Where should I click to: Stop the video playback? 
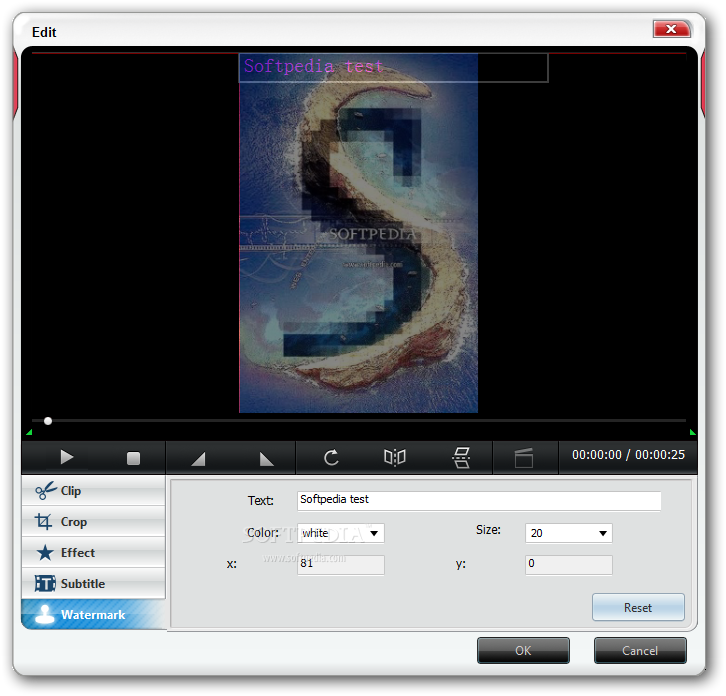(x=133, y=458)
